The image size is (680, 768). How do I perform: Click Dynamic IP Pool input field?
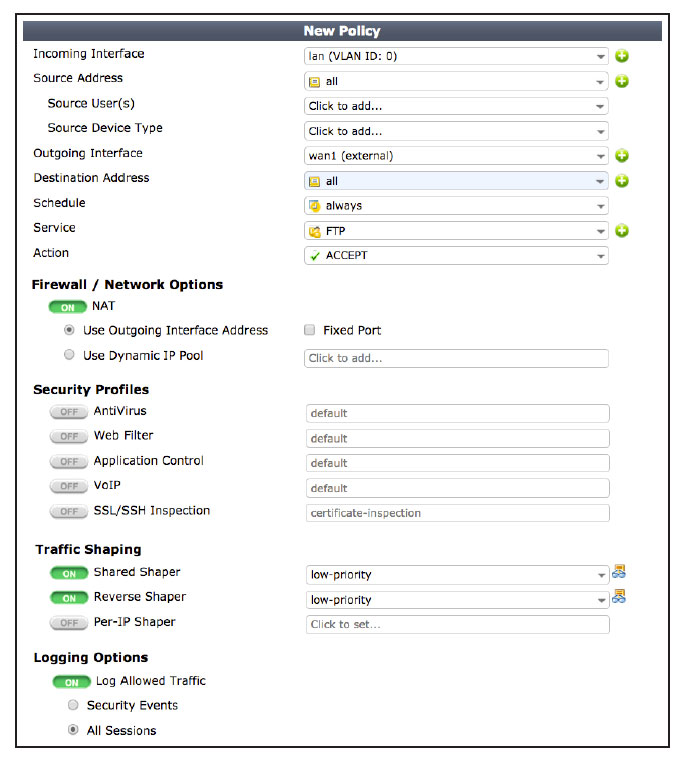click(x=456, y=359)
